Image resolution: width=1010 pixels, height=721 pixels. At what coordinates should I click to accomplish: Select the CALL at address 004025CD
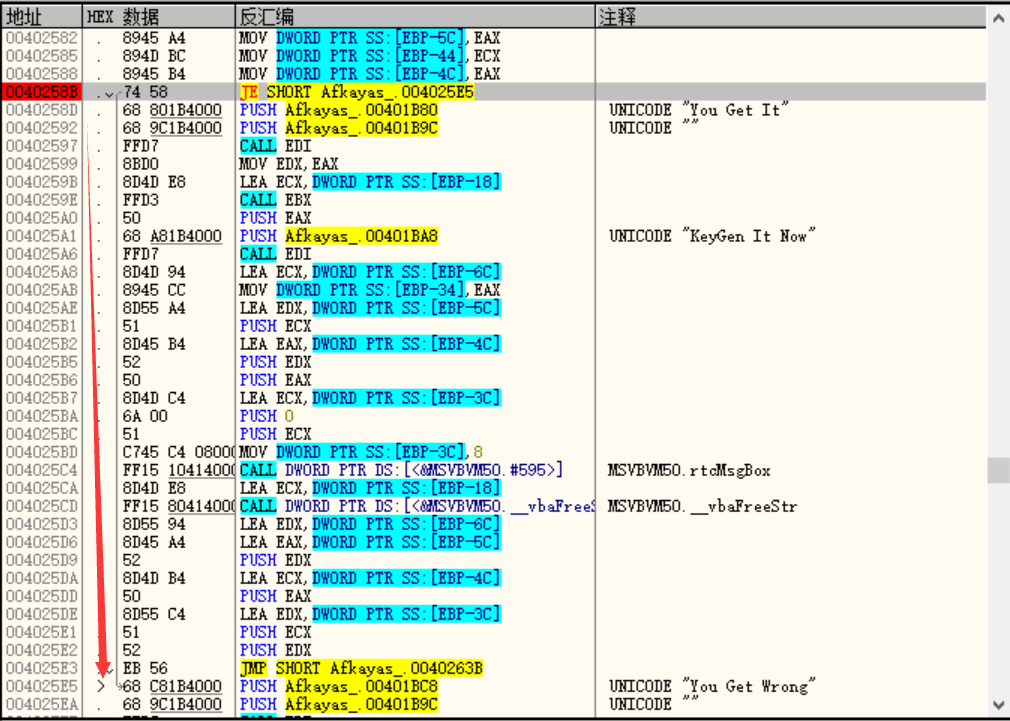[417, 506]
